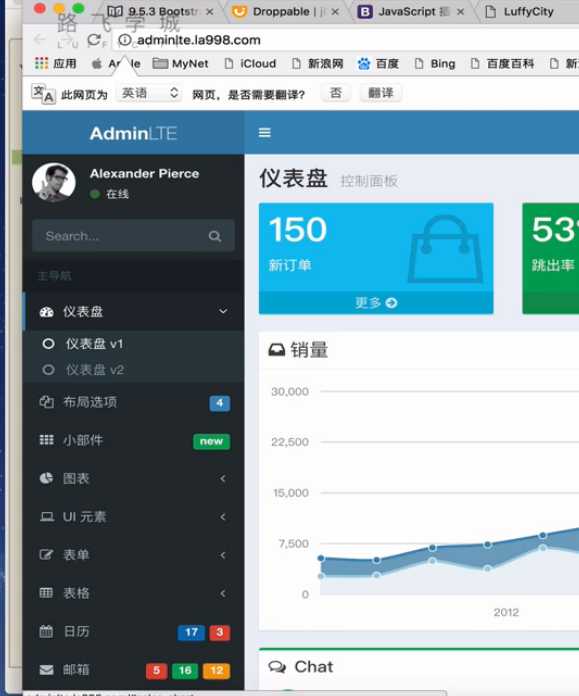The width and height of the screenshot is (579, 696).
Task: Click the 在线 online status text
Action: [x=117, y=194]
